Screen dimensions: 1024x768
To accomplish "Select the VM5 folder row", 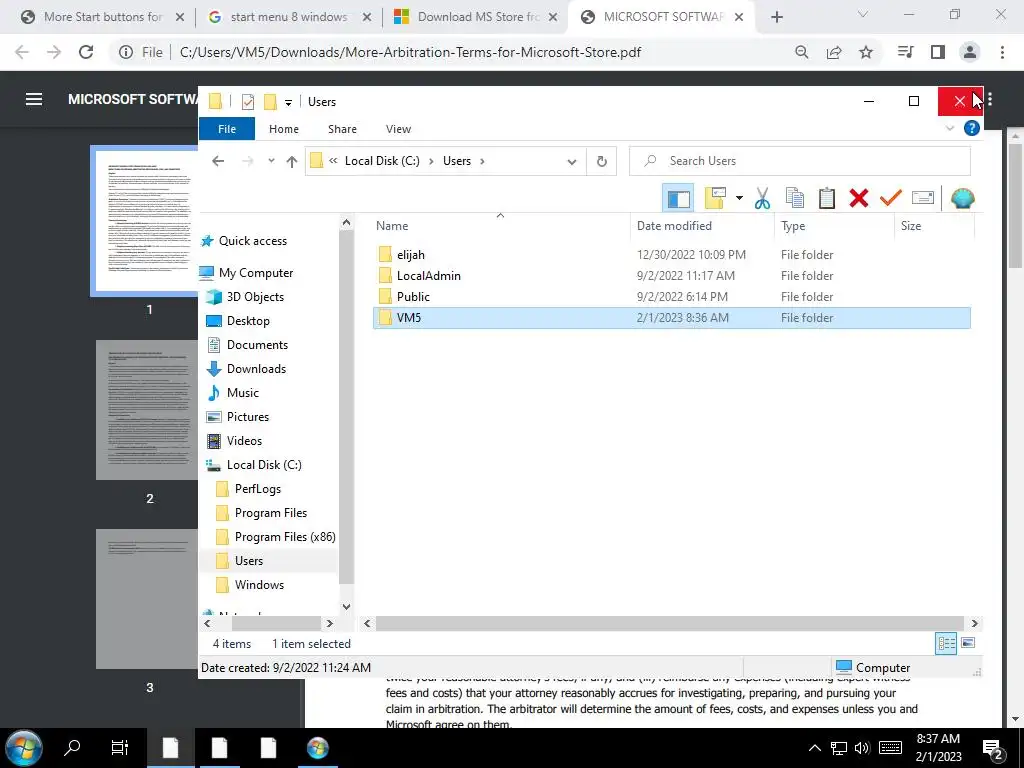I will point(672,318).
